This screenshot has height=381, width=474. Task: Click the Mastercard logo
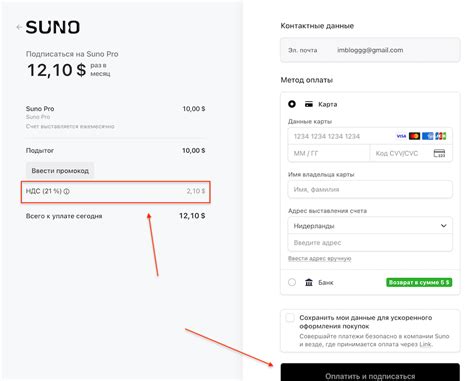(414, 136)
